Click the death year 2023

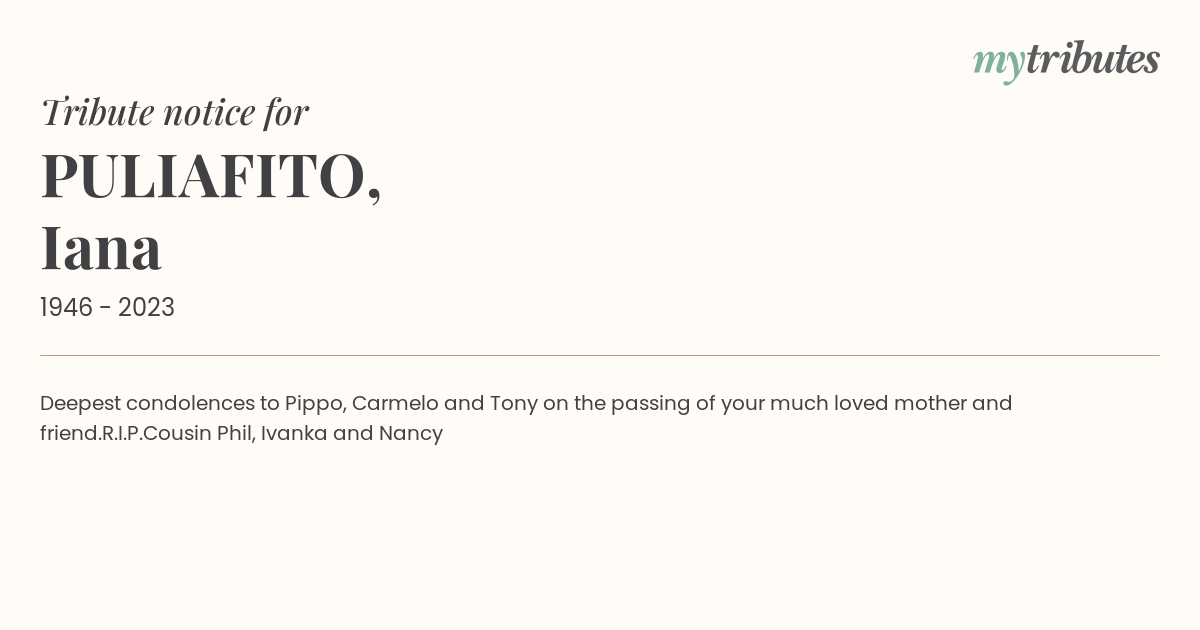[146, 308]
